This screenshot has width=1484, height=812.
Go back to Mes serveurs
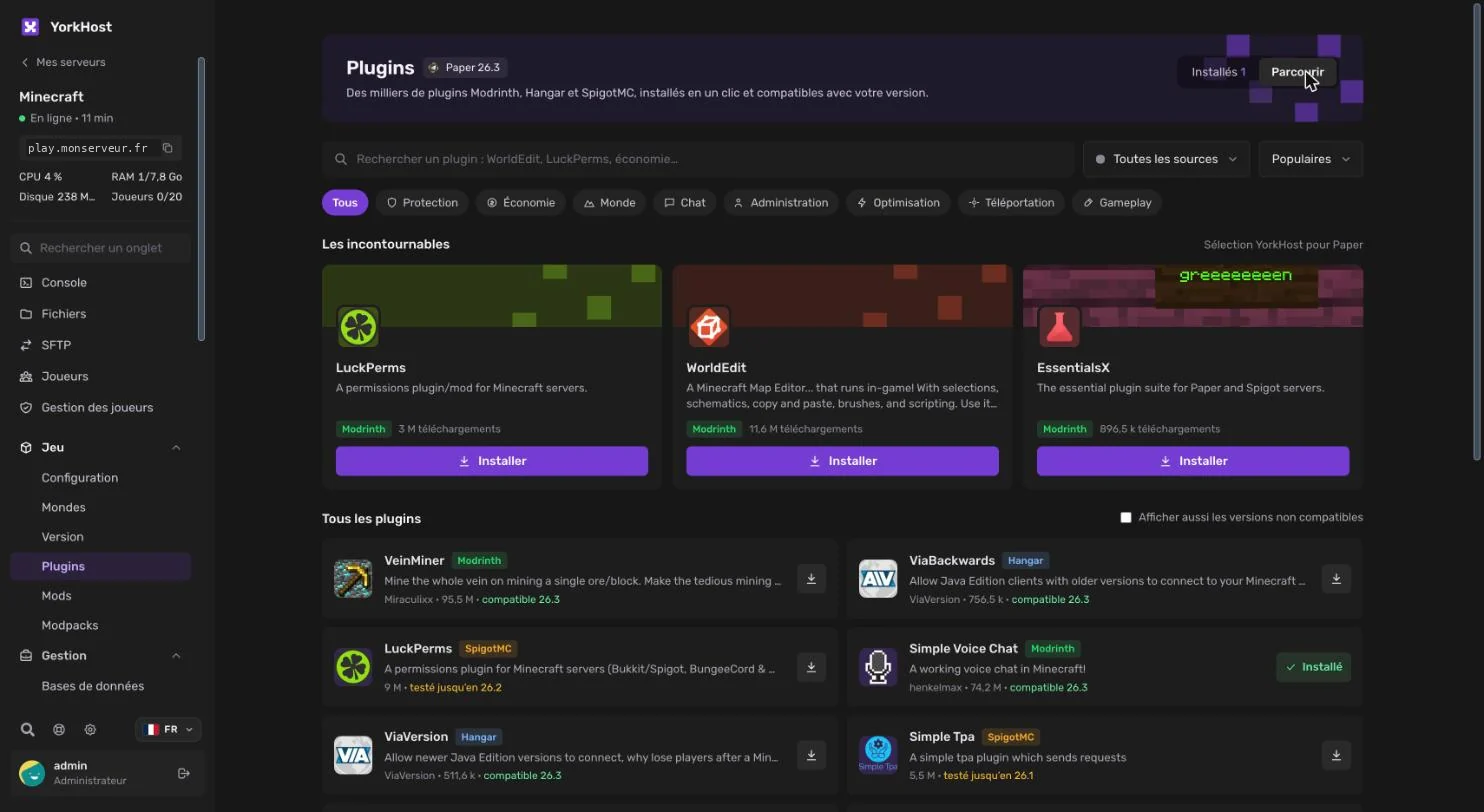point(62,62)
